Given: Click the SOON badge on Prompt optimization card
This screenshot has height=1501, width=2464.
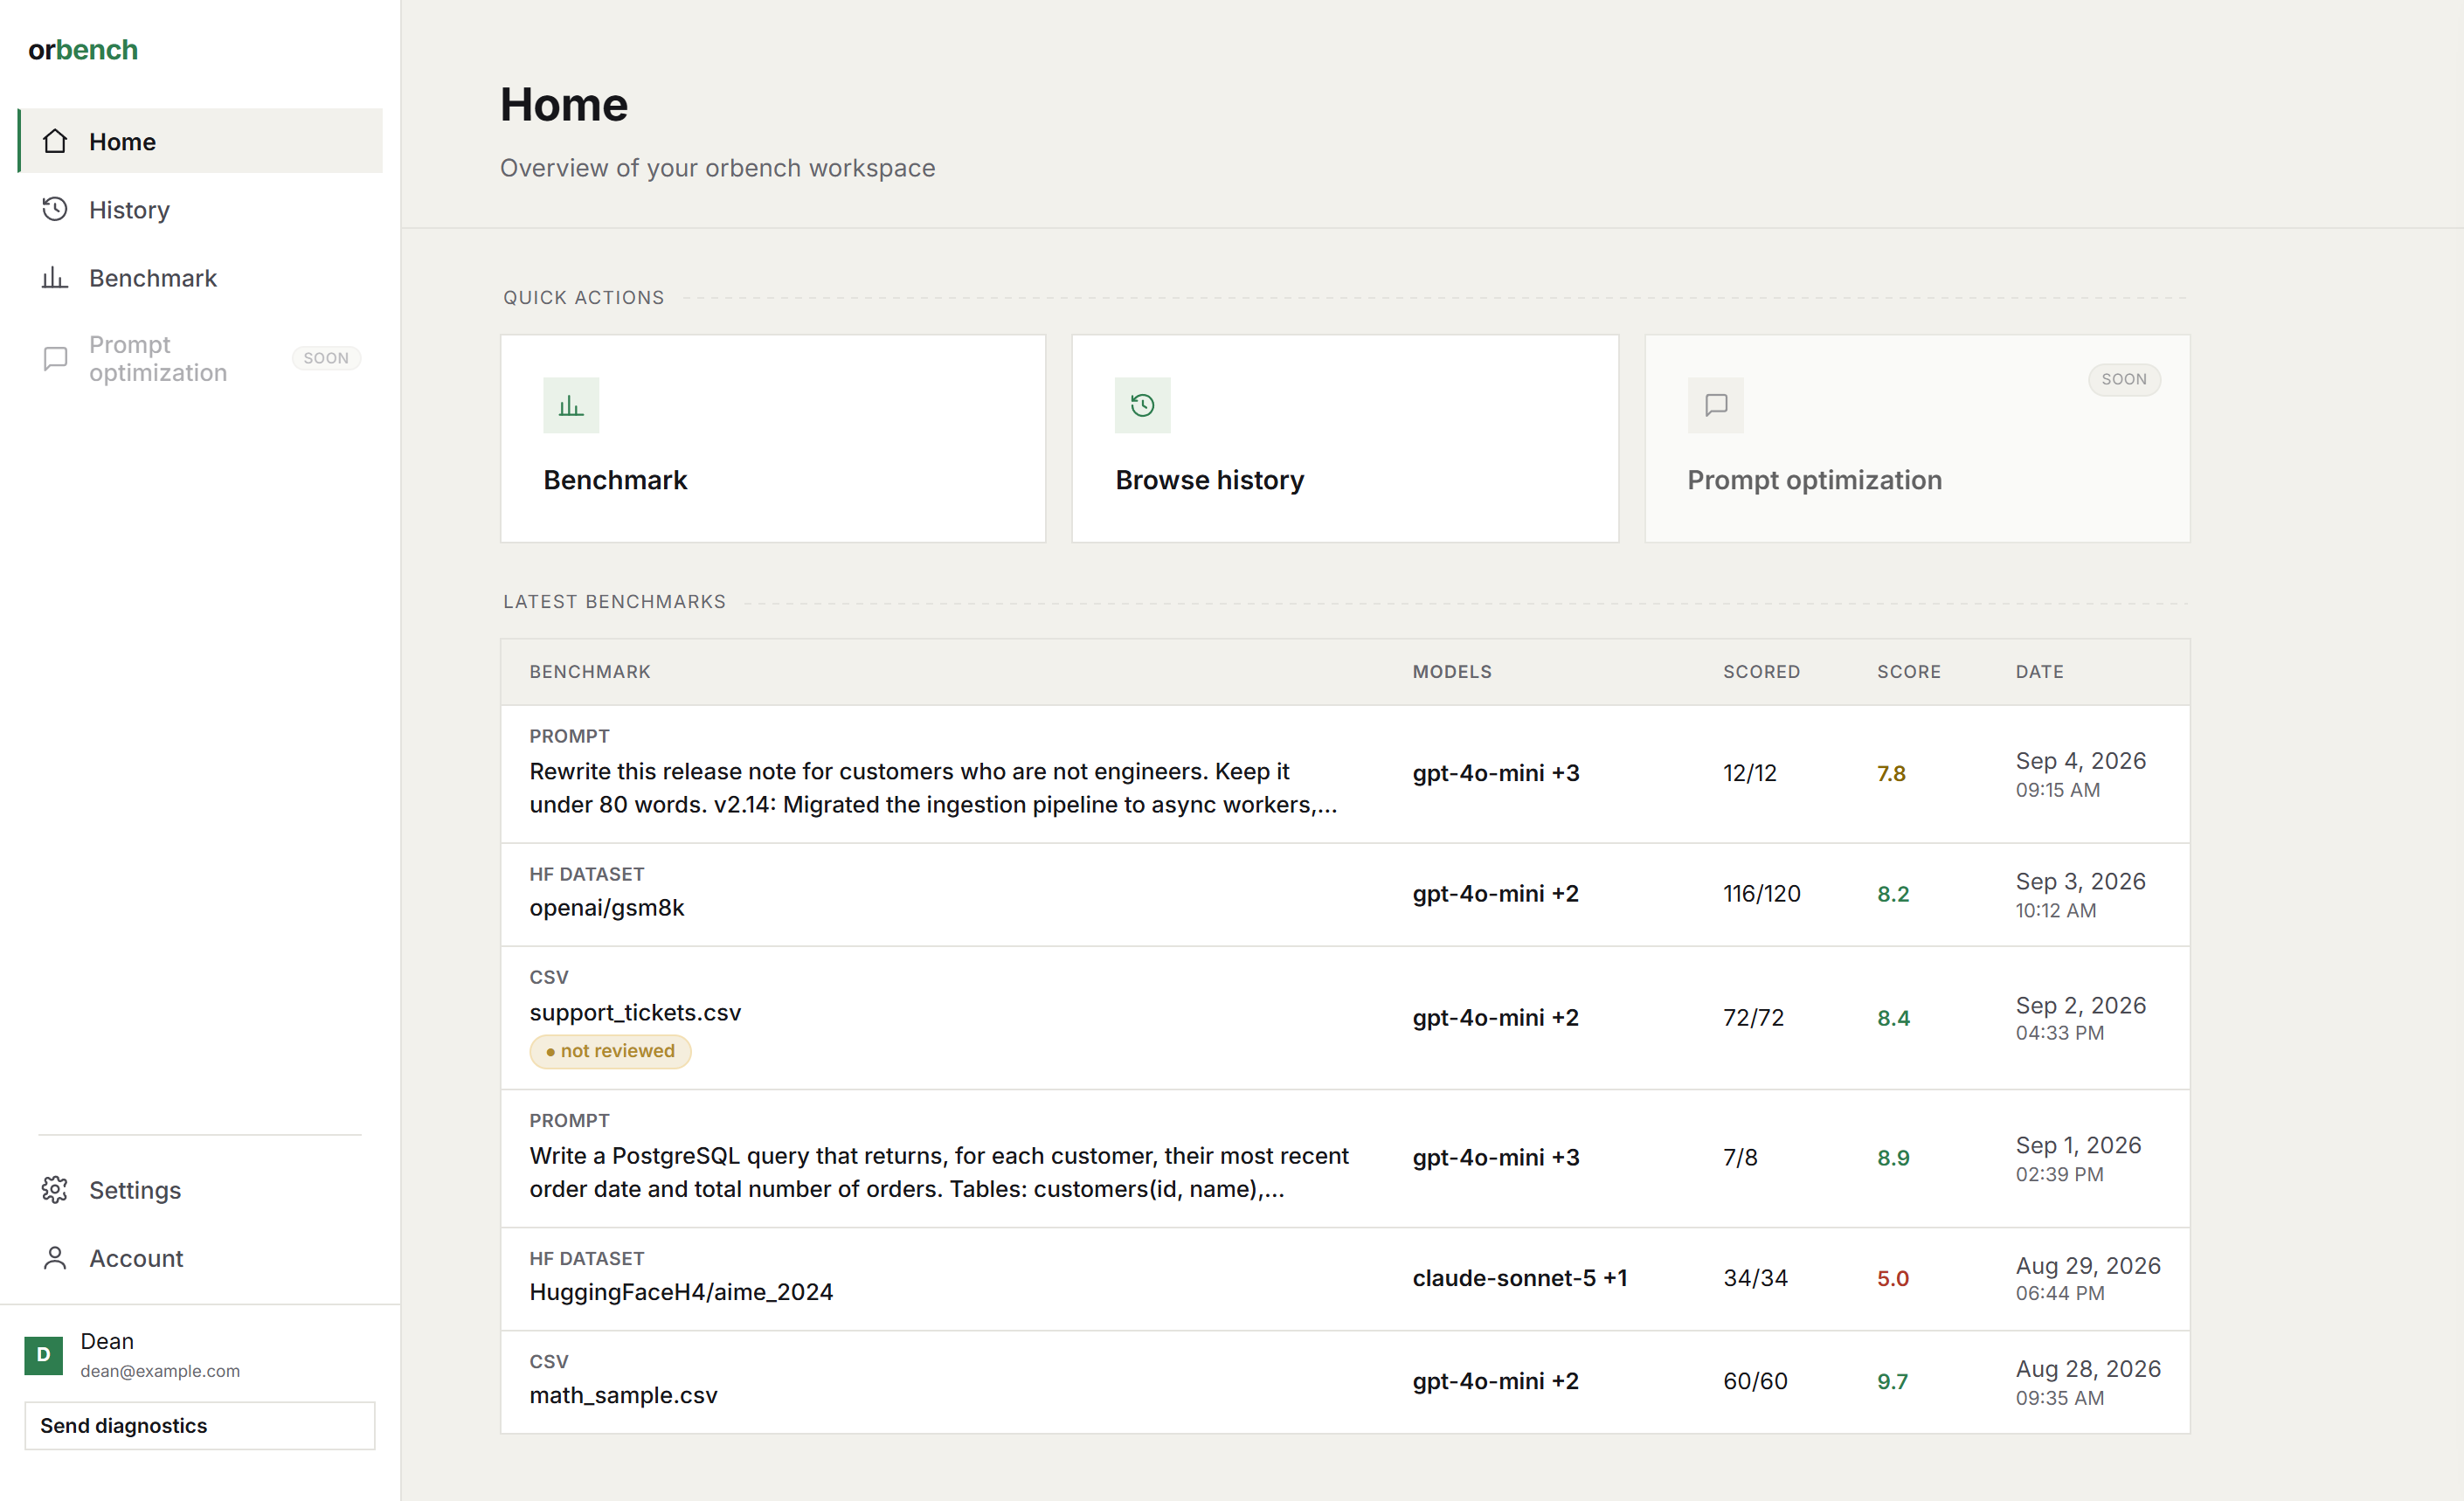Looking at the screenshot, I should [2124, 379].
